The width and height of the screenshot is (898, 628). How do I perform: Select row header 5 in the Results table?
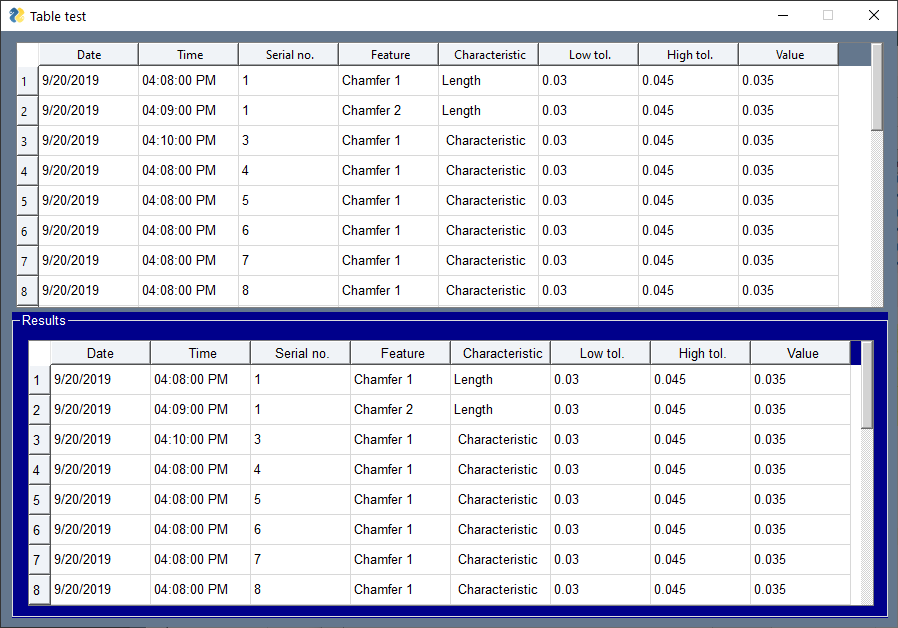click(38, 499)
